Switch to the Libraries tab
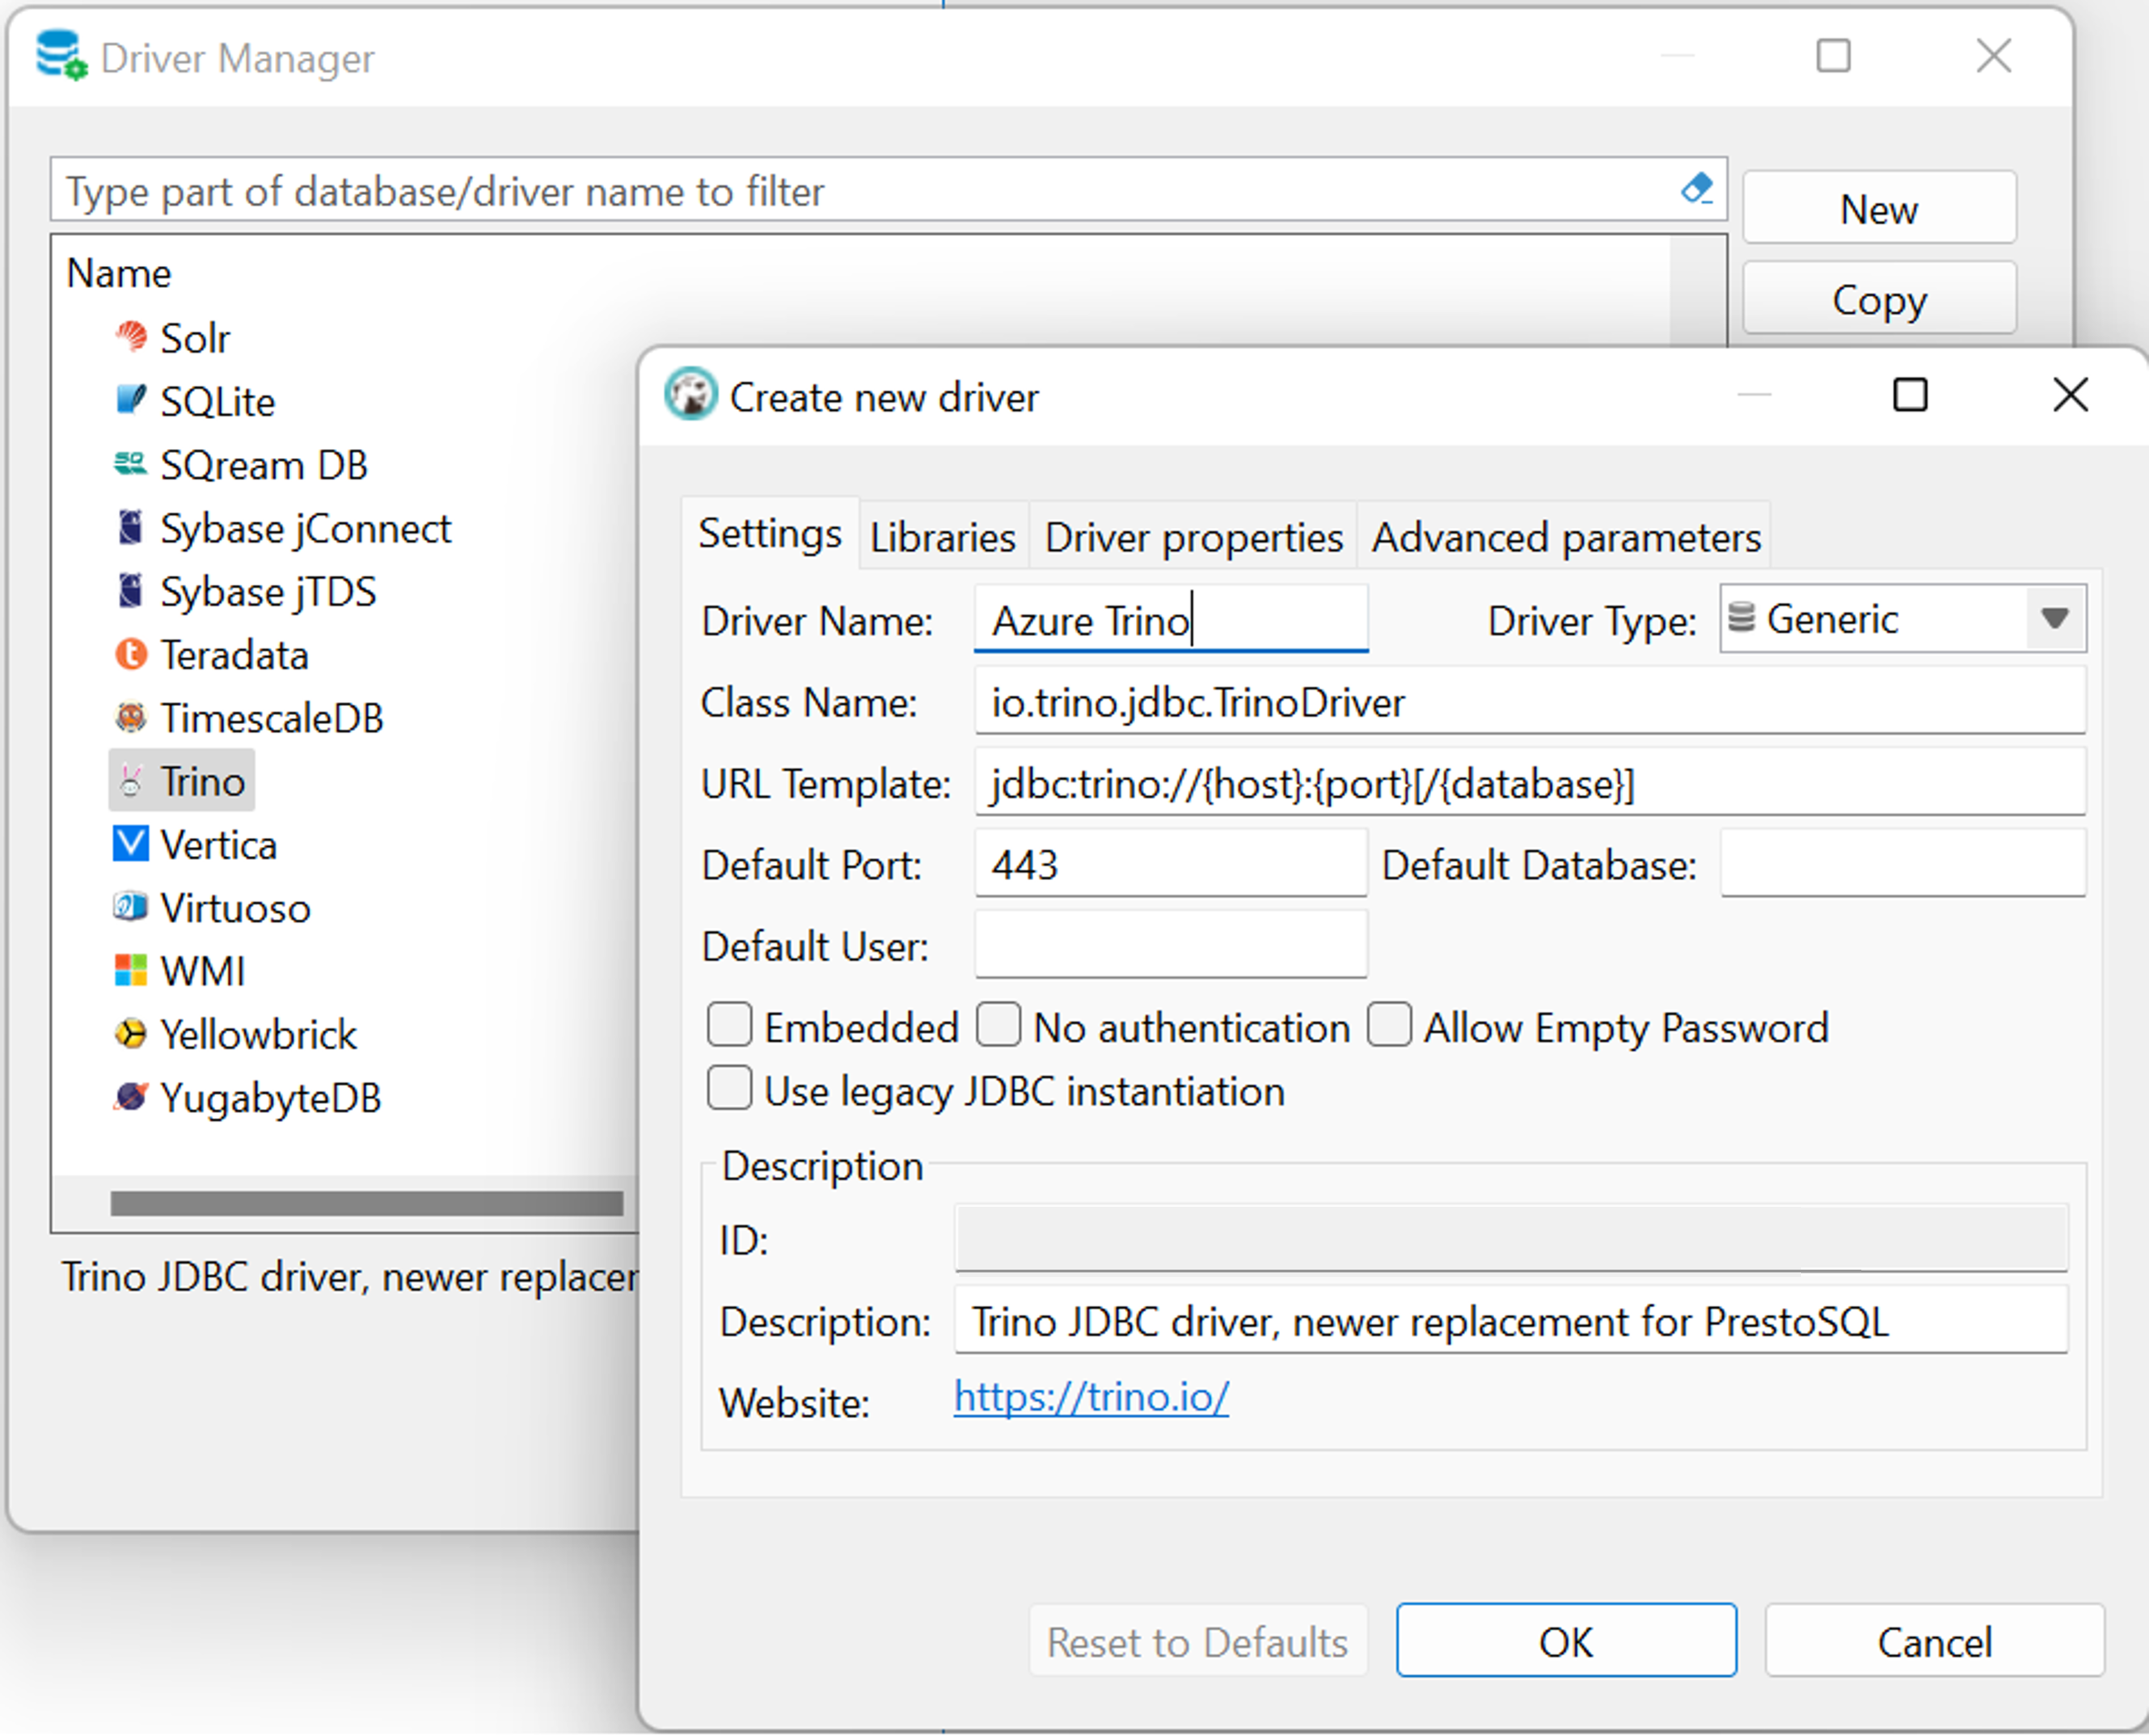Image resolution: width=2149 pixels, height=1736 pixels. tap(939, 535)
